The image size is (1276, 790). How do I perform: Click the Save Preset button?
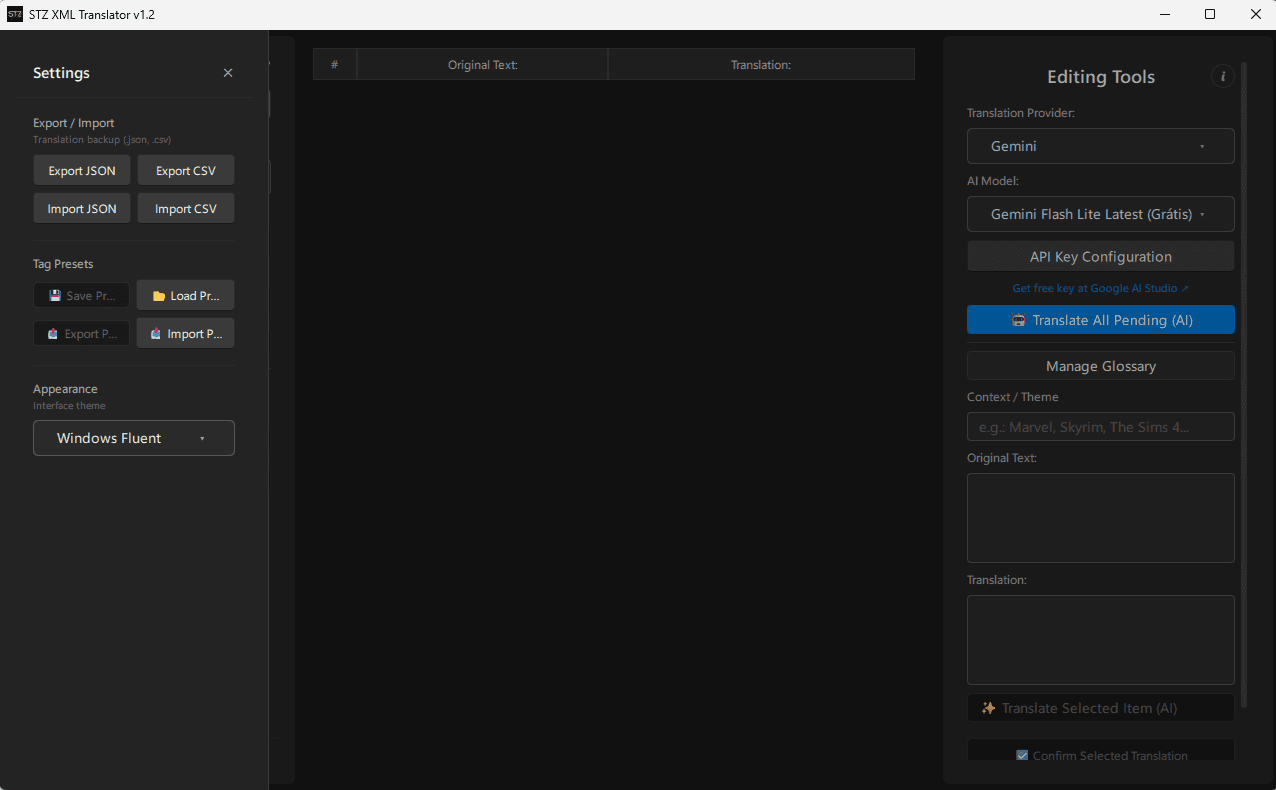click(x=82, y=296)
